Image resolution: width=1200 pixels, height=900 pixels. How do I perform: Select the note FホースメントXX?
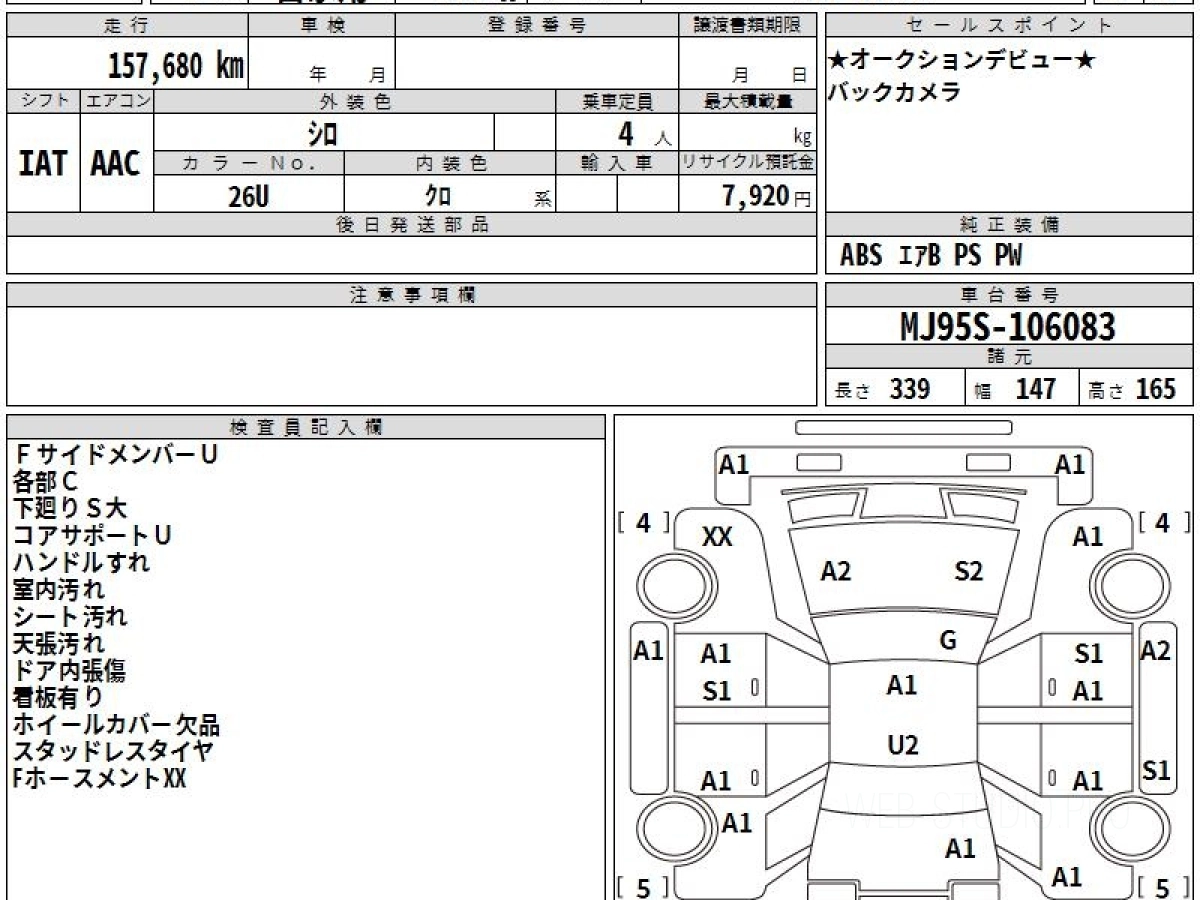click(x=100, y=778)
